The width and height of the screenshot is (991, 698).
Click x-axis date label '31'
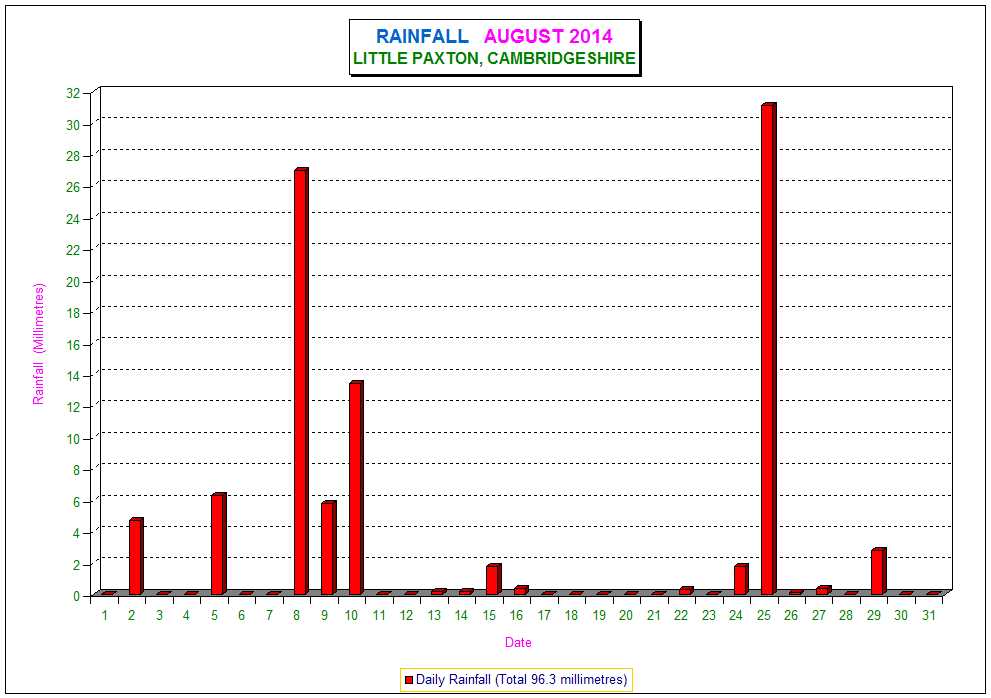928,615
